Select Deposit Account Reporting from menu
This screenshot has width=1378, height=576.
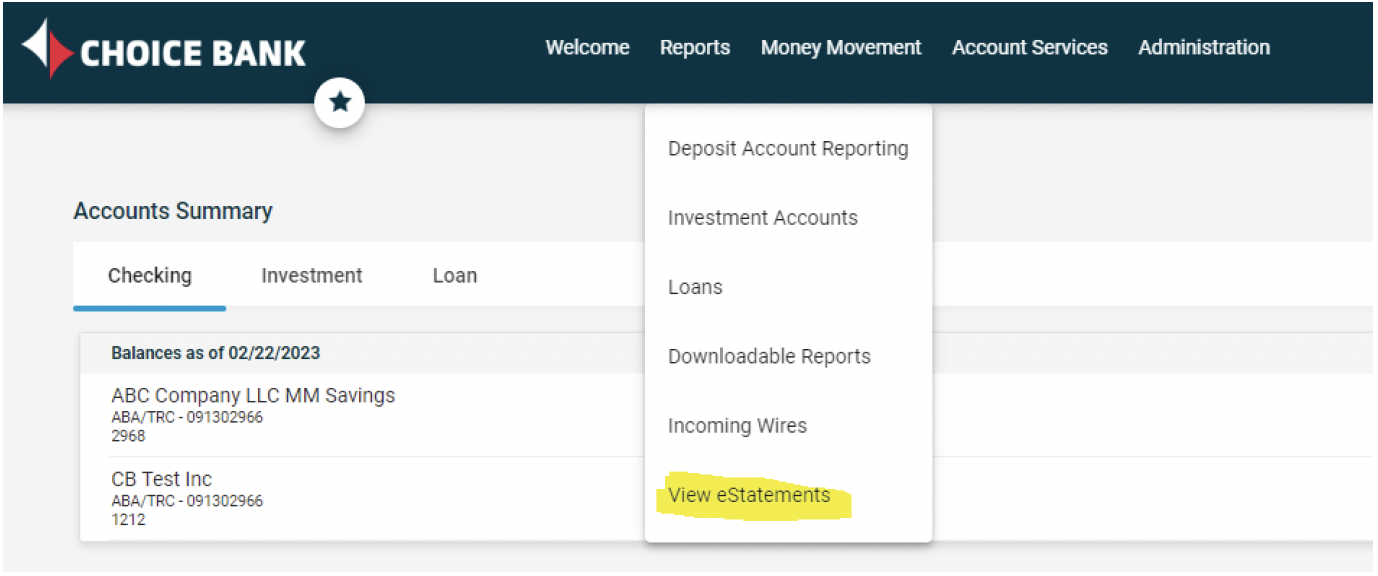[788, 149]
